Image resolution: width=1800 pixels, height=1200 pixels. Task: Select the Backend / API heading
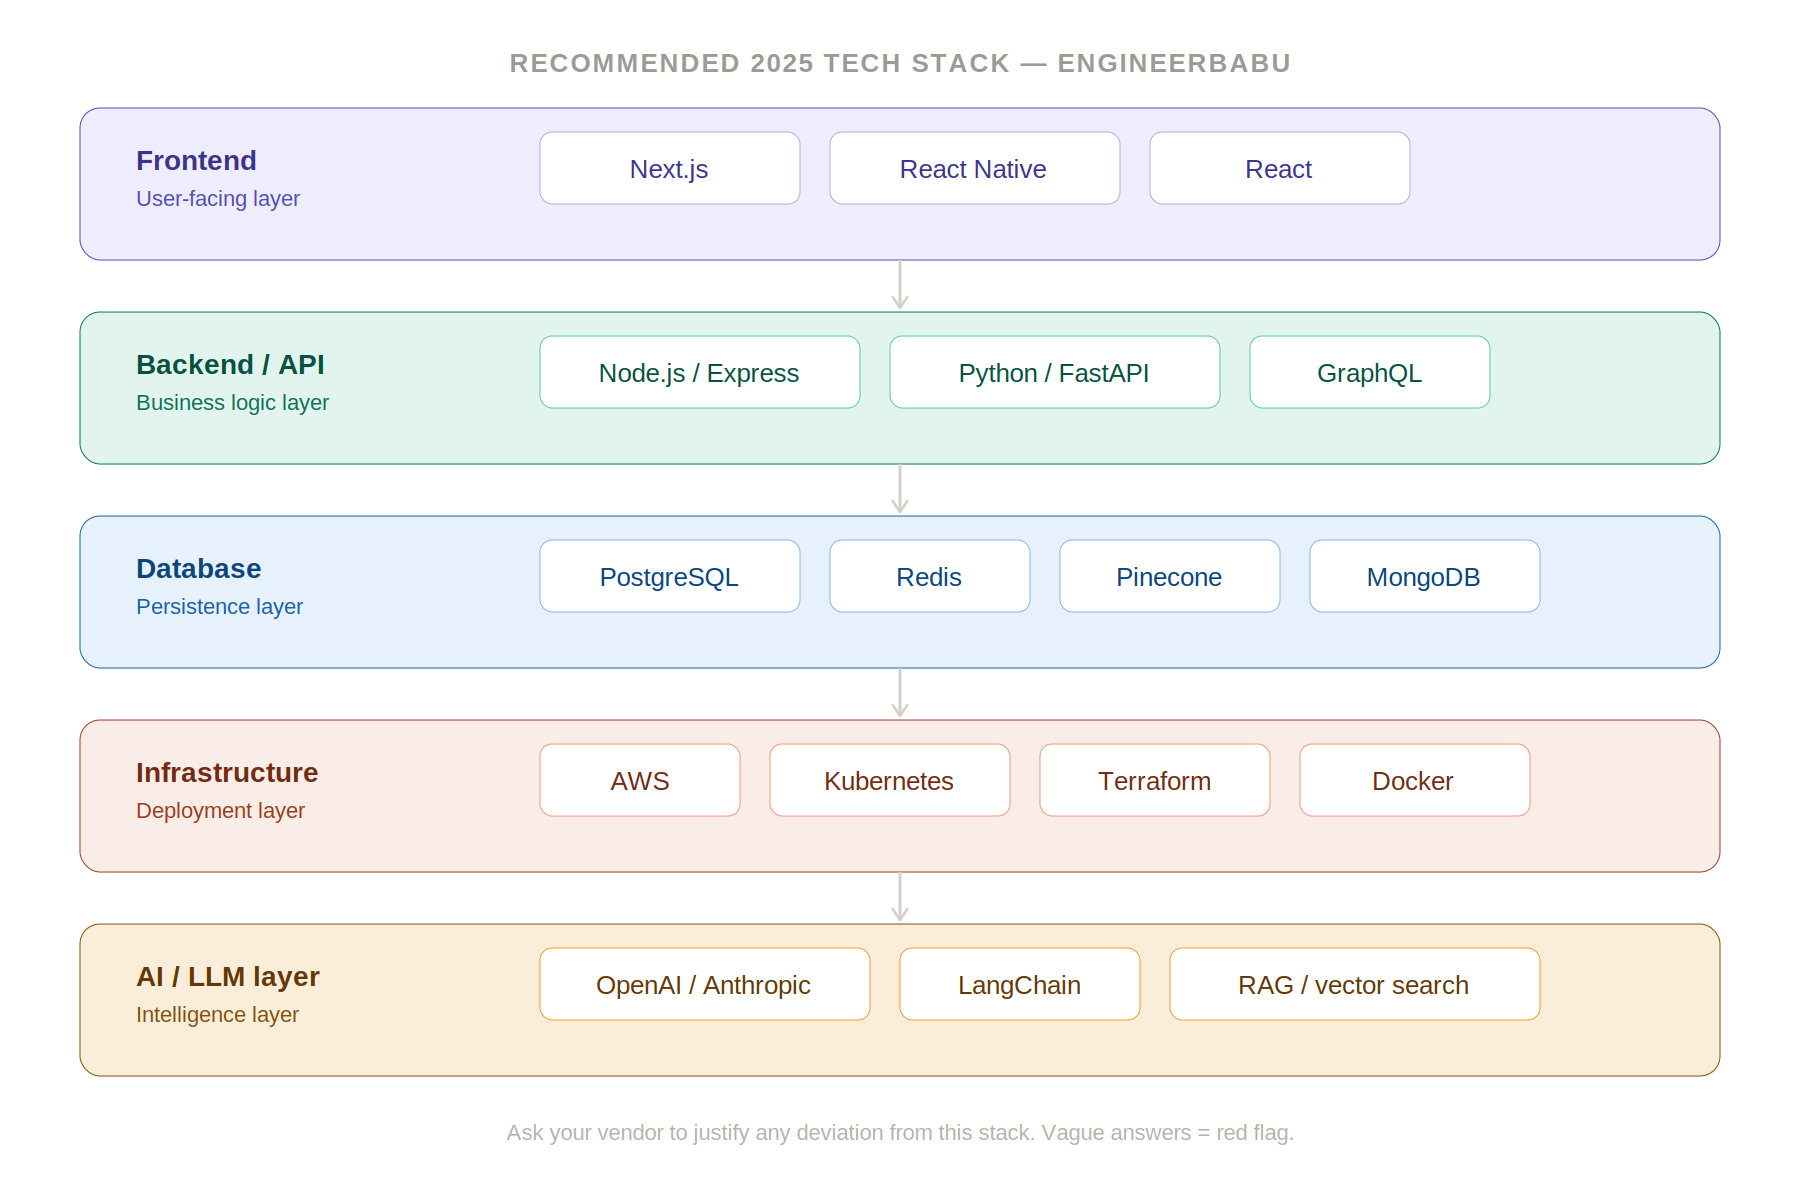pos(230,365)
